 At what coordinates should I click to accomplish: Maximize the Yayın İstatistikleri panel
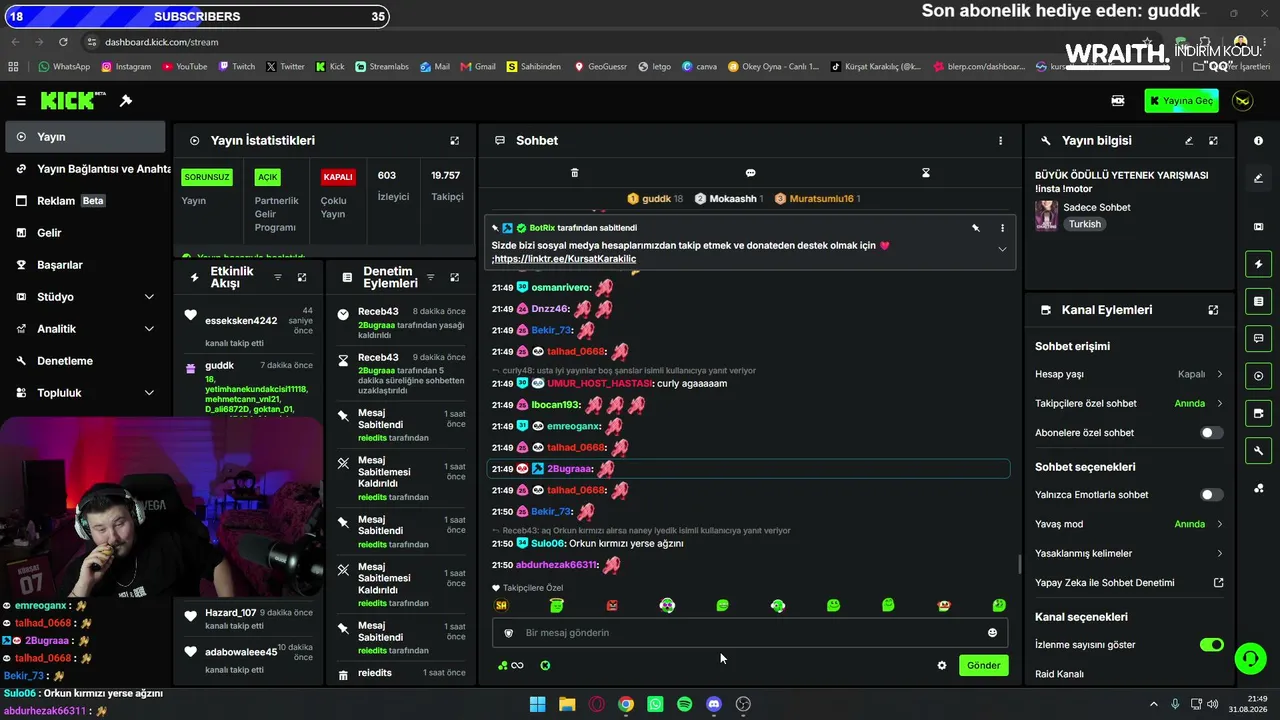coord(454,141)
